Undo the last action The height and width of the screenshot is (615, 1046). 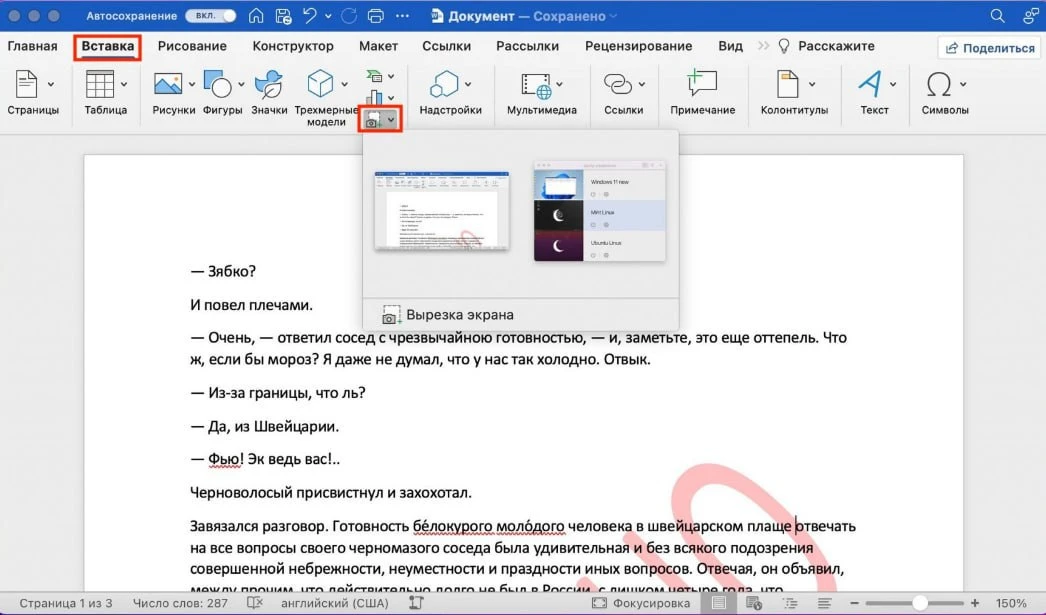(310, 15)
